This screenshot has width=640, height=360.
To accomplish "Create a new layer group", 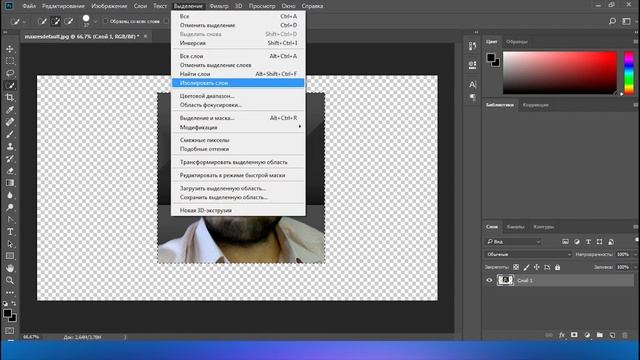I will 600,335.
